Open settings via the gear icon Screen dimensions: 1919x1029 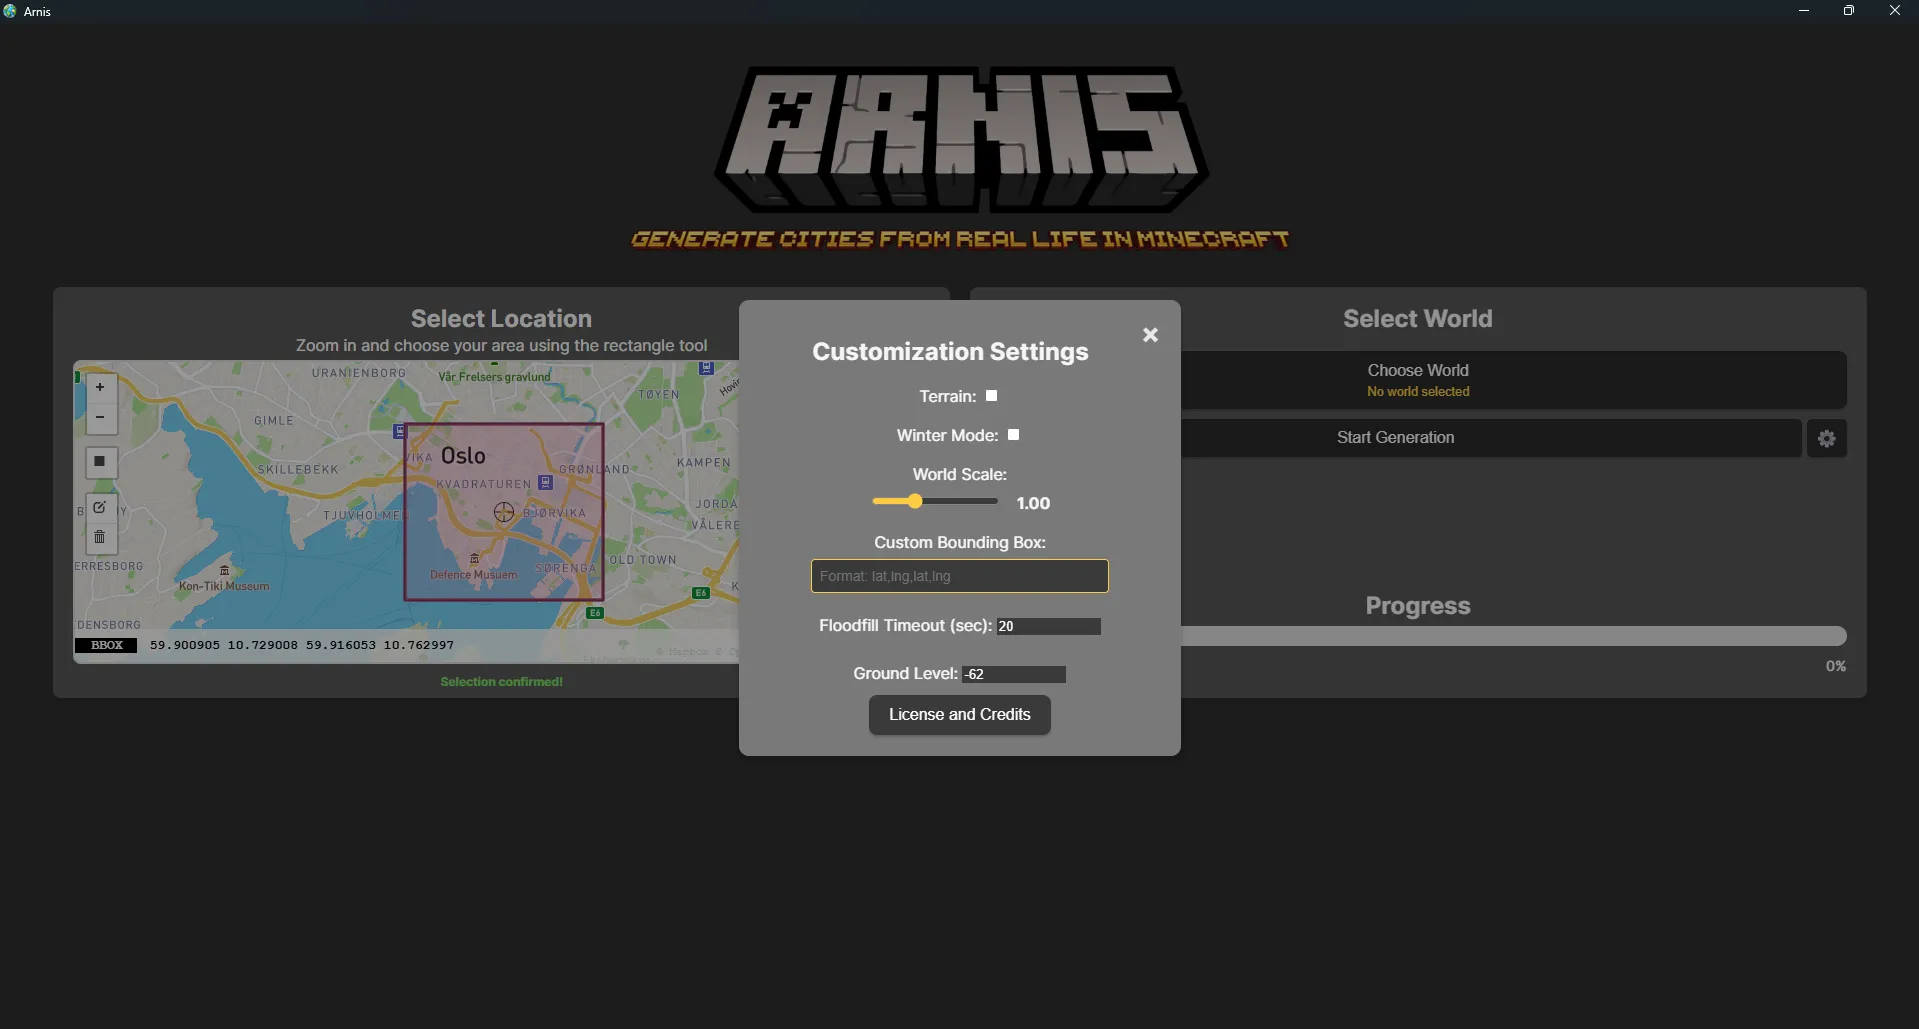(x=1826, y=438)
